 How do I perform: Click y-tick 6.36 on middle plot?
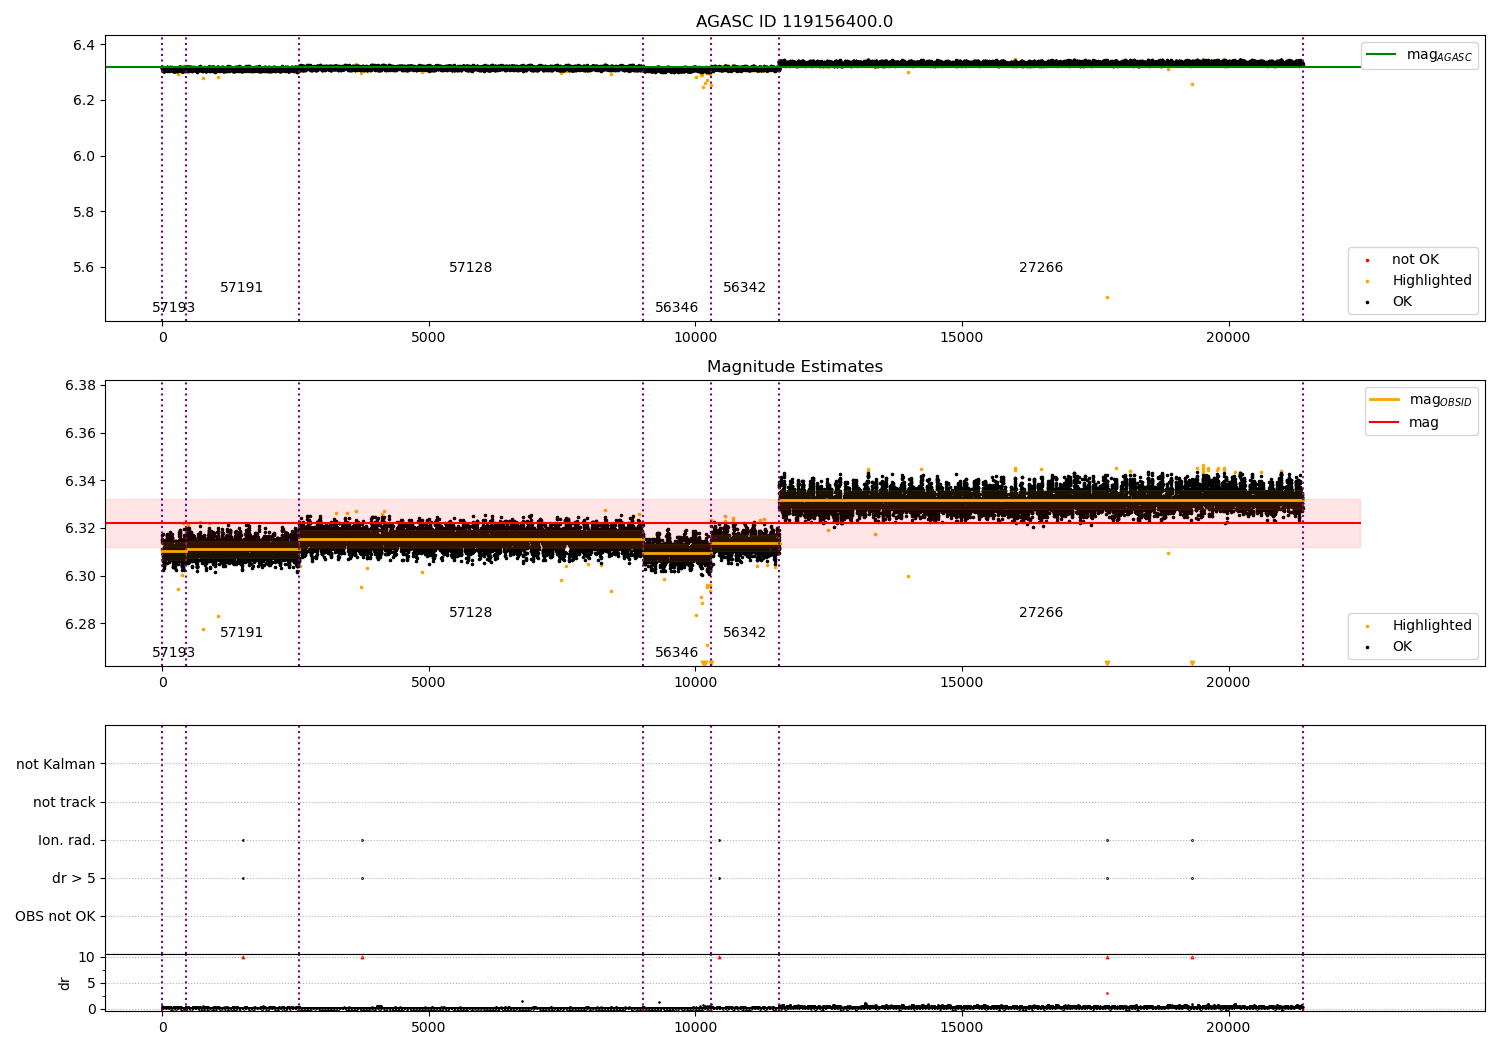coord(80,433)
